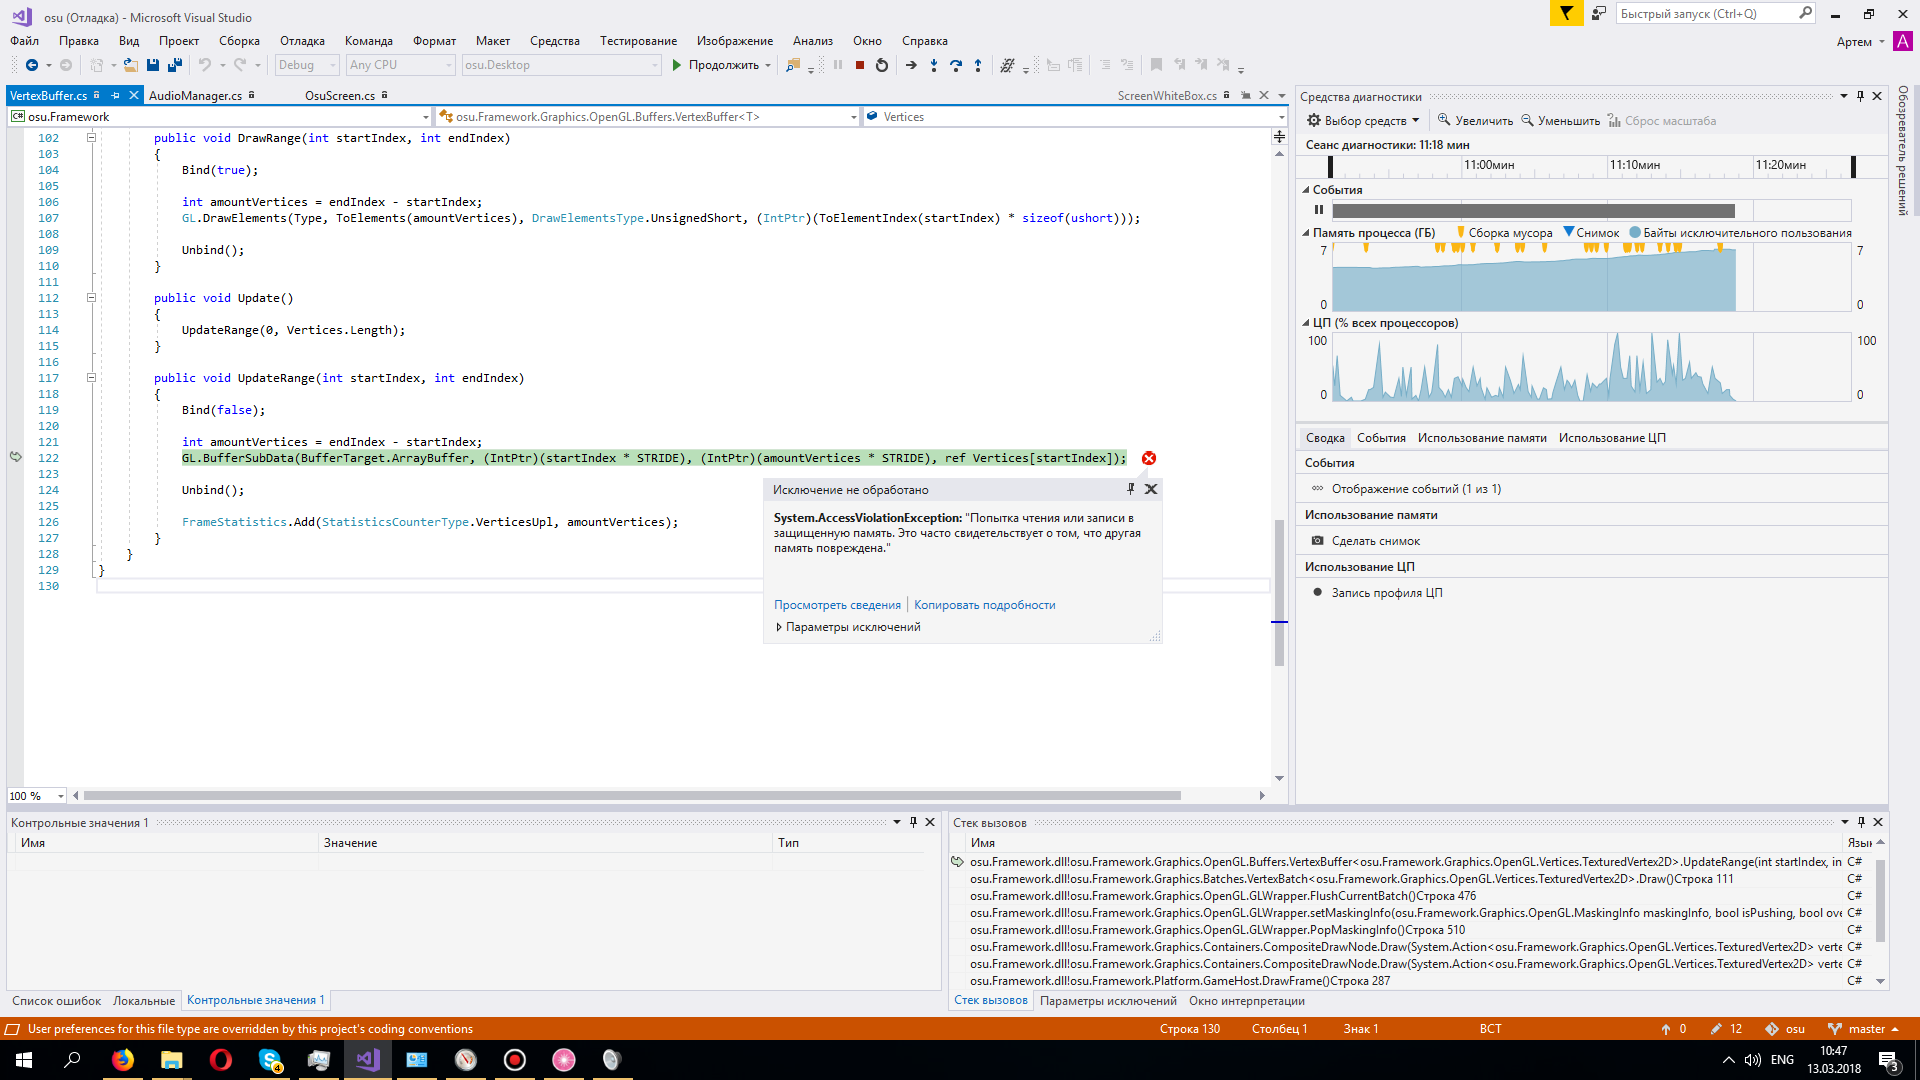Image resolution: width=1920 pixels, height=1080 pixels.
Task: Toggle auto-hide pin of Diagnostics Tools panel
Action: pyautogui.click(x=1860, y=96)
